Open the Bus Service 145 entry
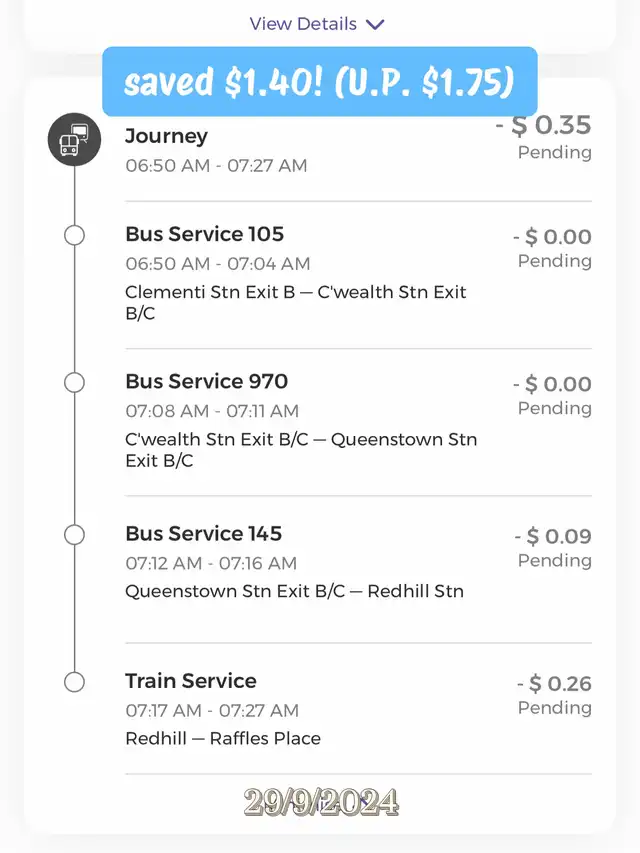 coord(204,533)
